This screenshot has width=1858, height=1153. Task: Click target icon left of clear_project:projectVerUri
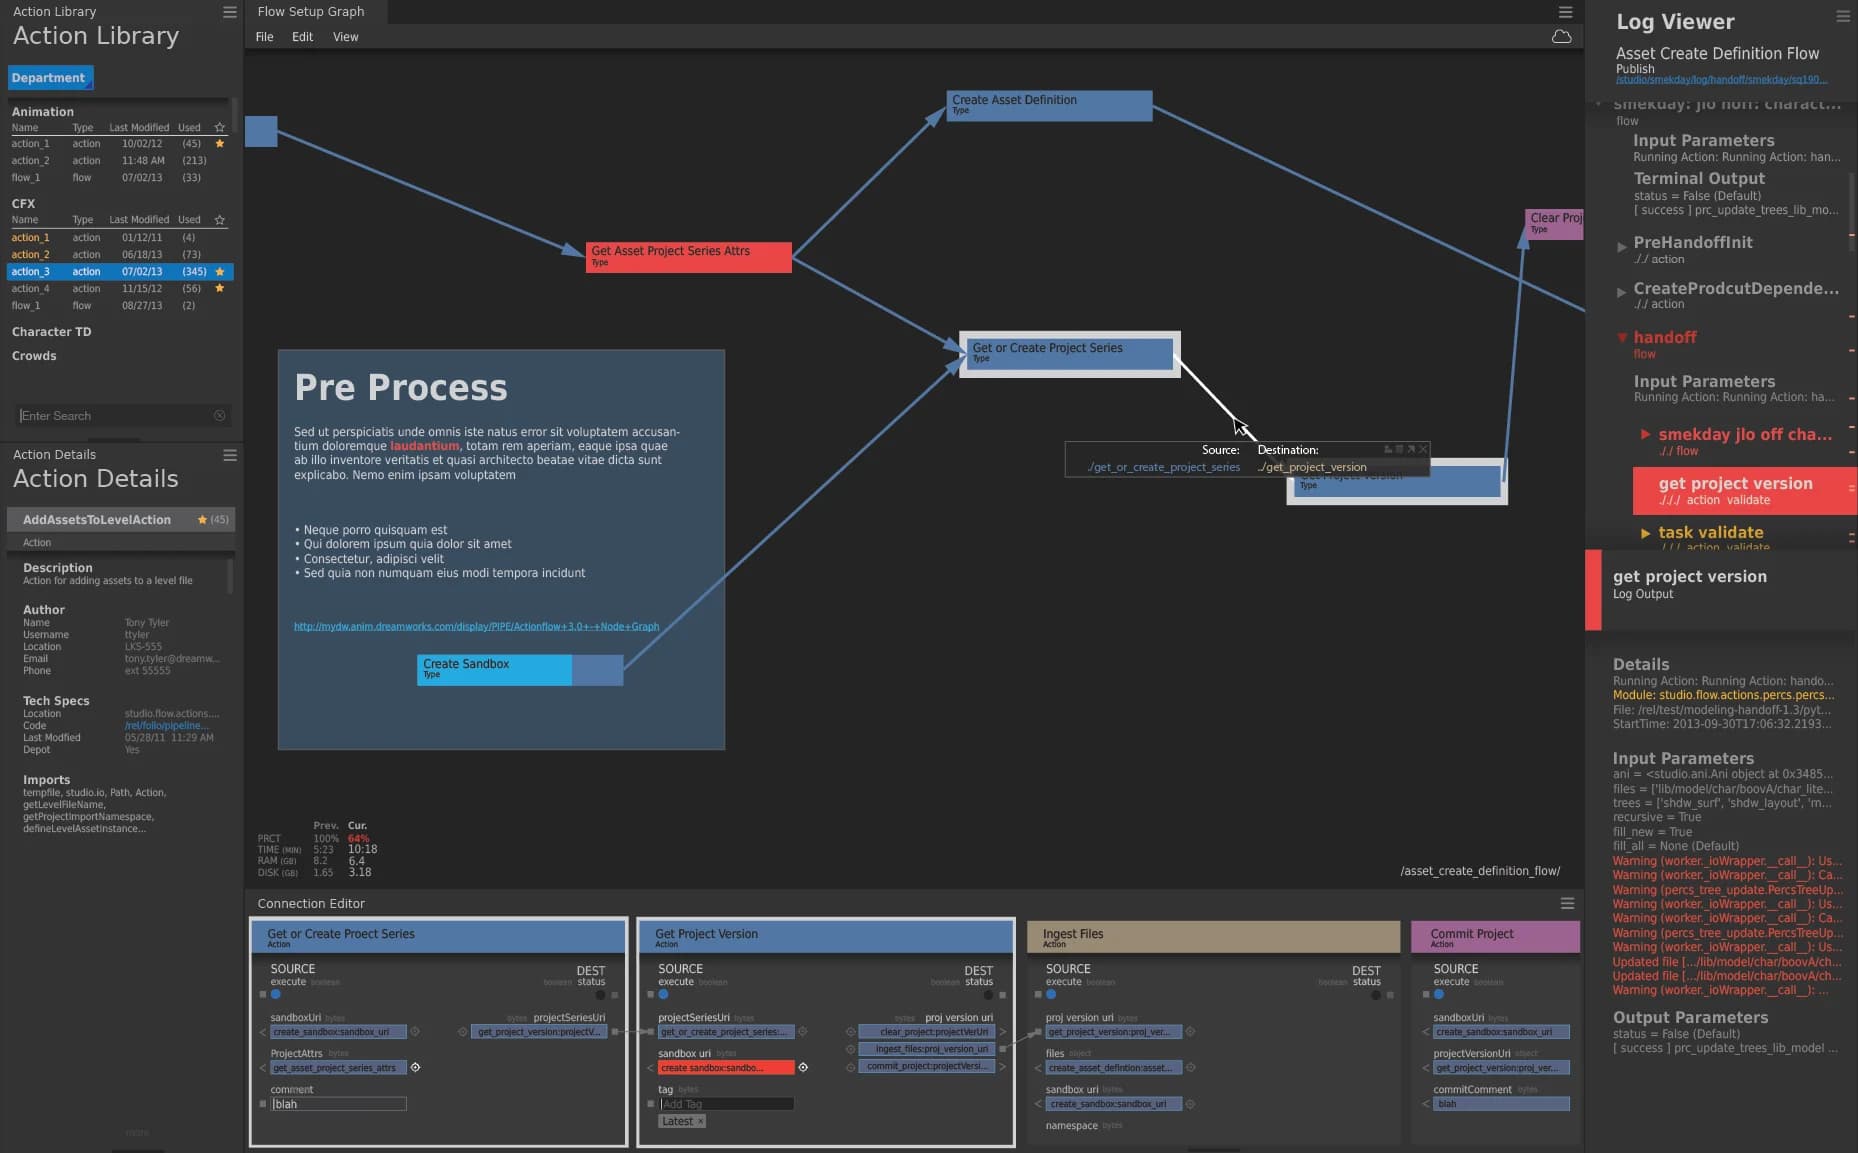851,1032
